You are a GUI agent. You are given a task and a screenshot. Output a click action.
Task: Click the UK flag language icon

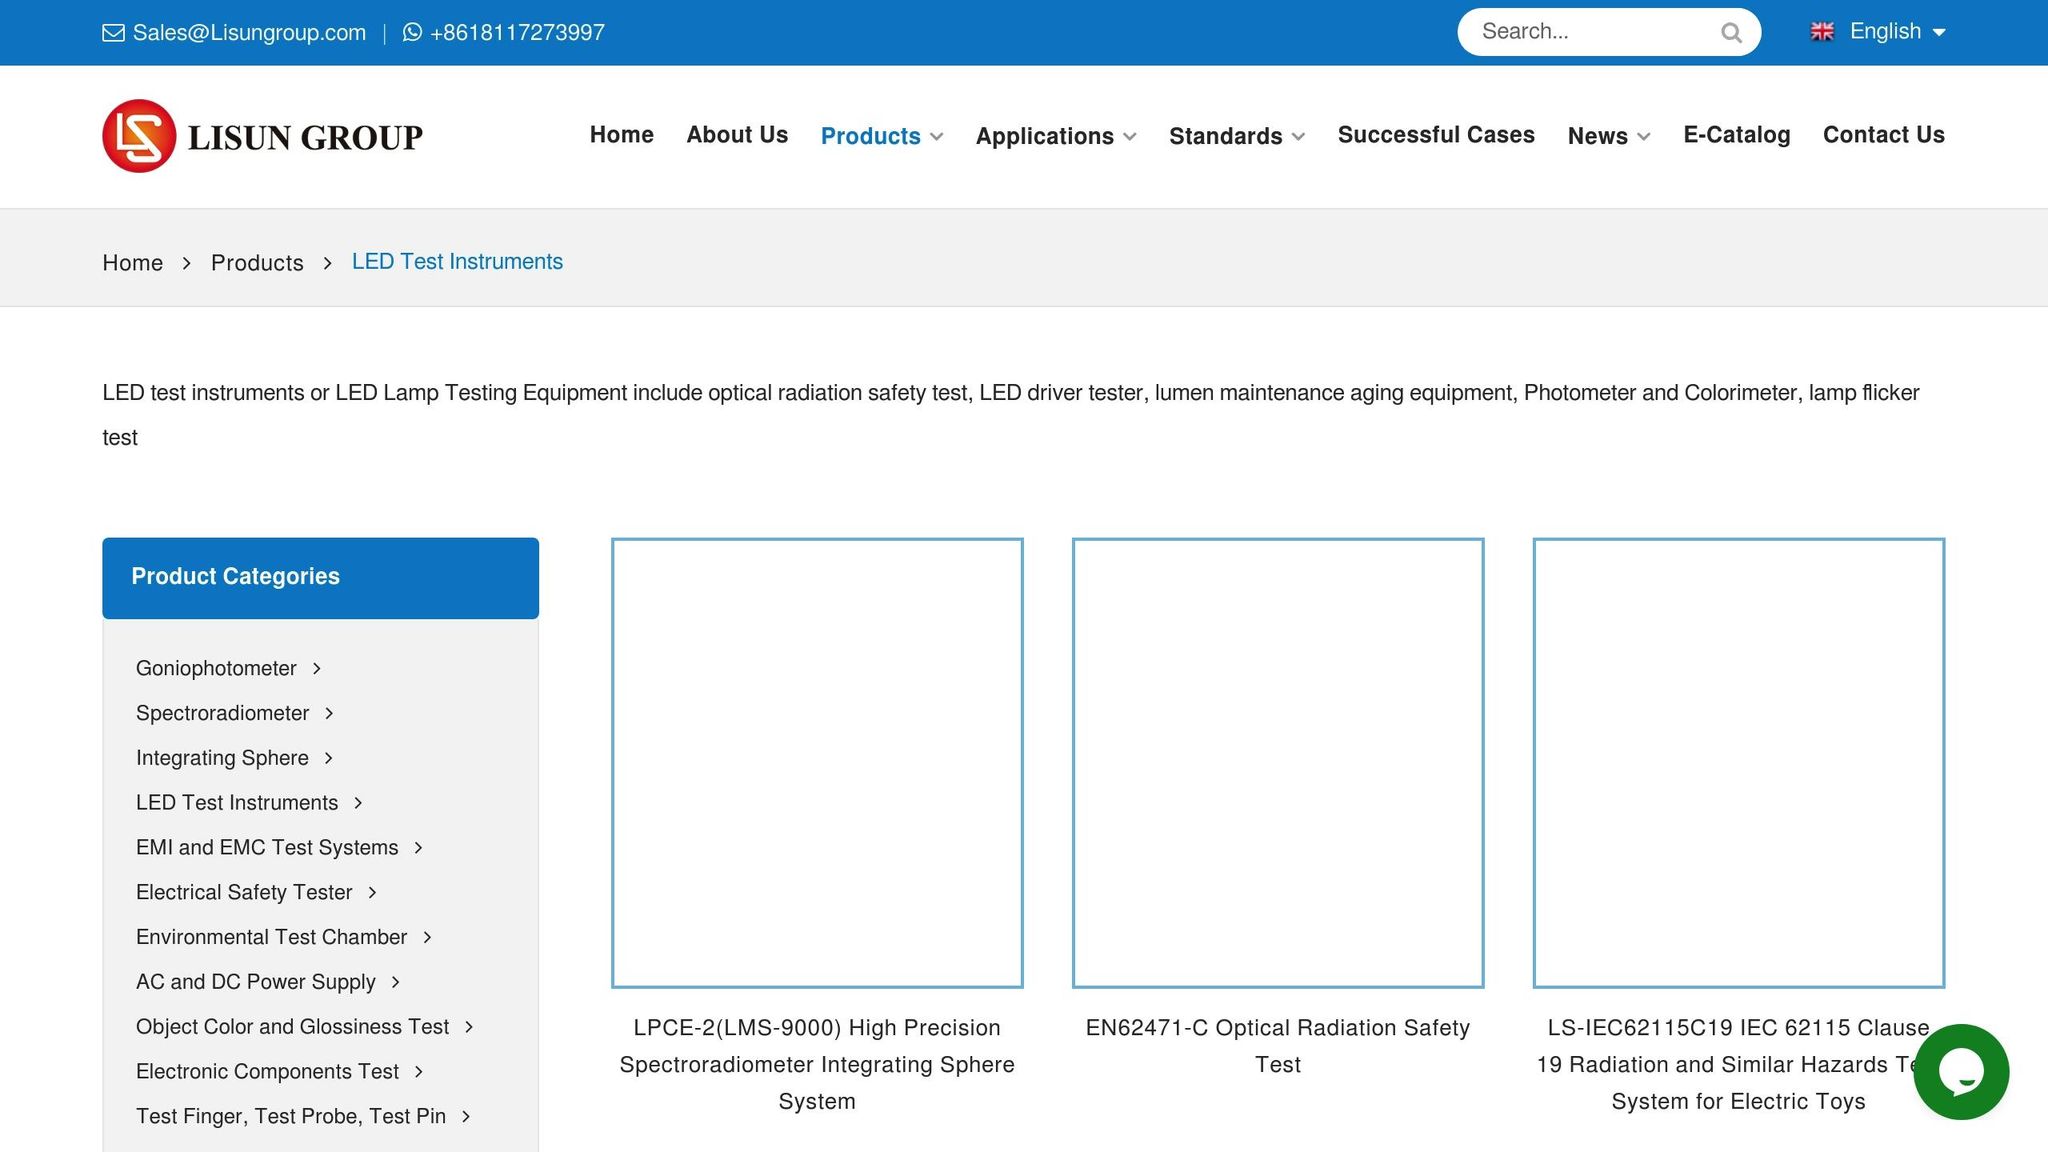pos(1822,32)
